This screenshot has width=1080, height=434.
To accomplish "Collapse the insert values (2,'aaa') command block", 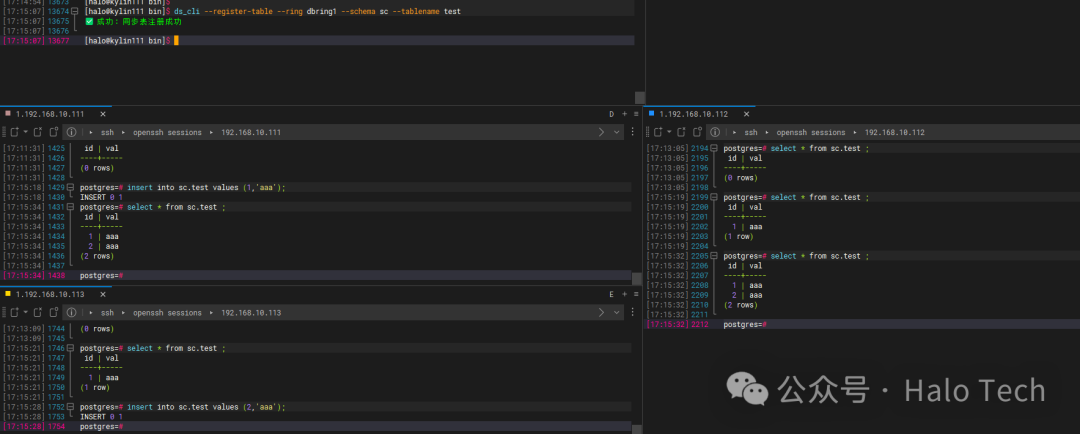I will pos(71,407).
